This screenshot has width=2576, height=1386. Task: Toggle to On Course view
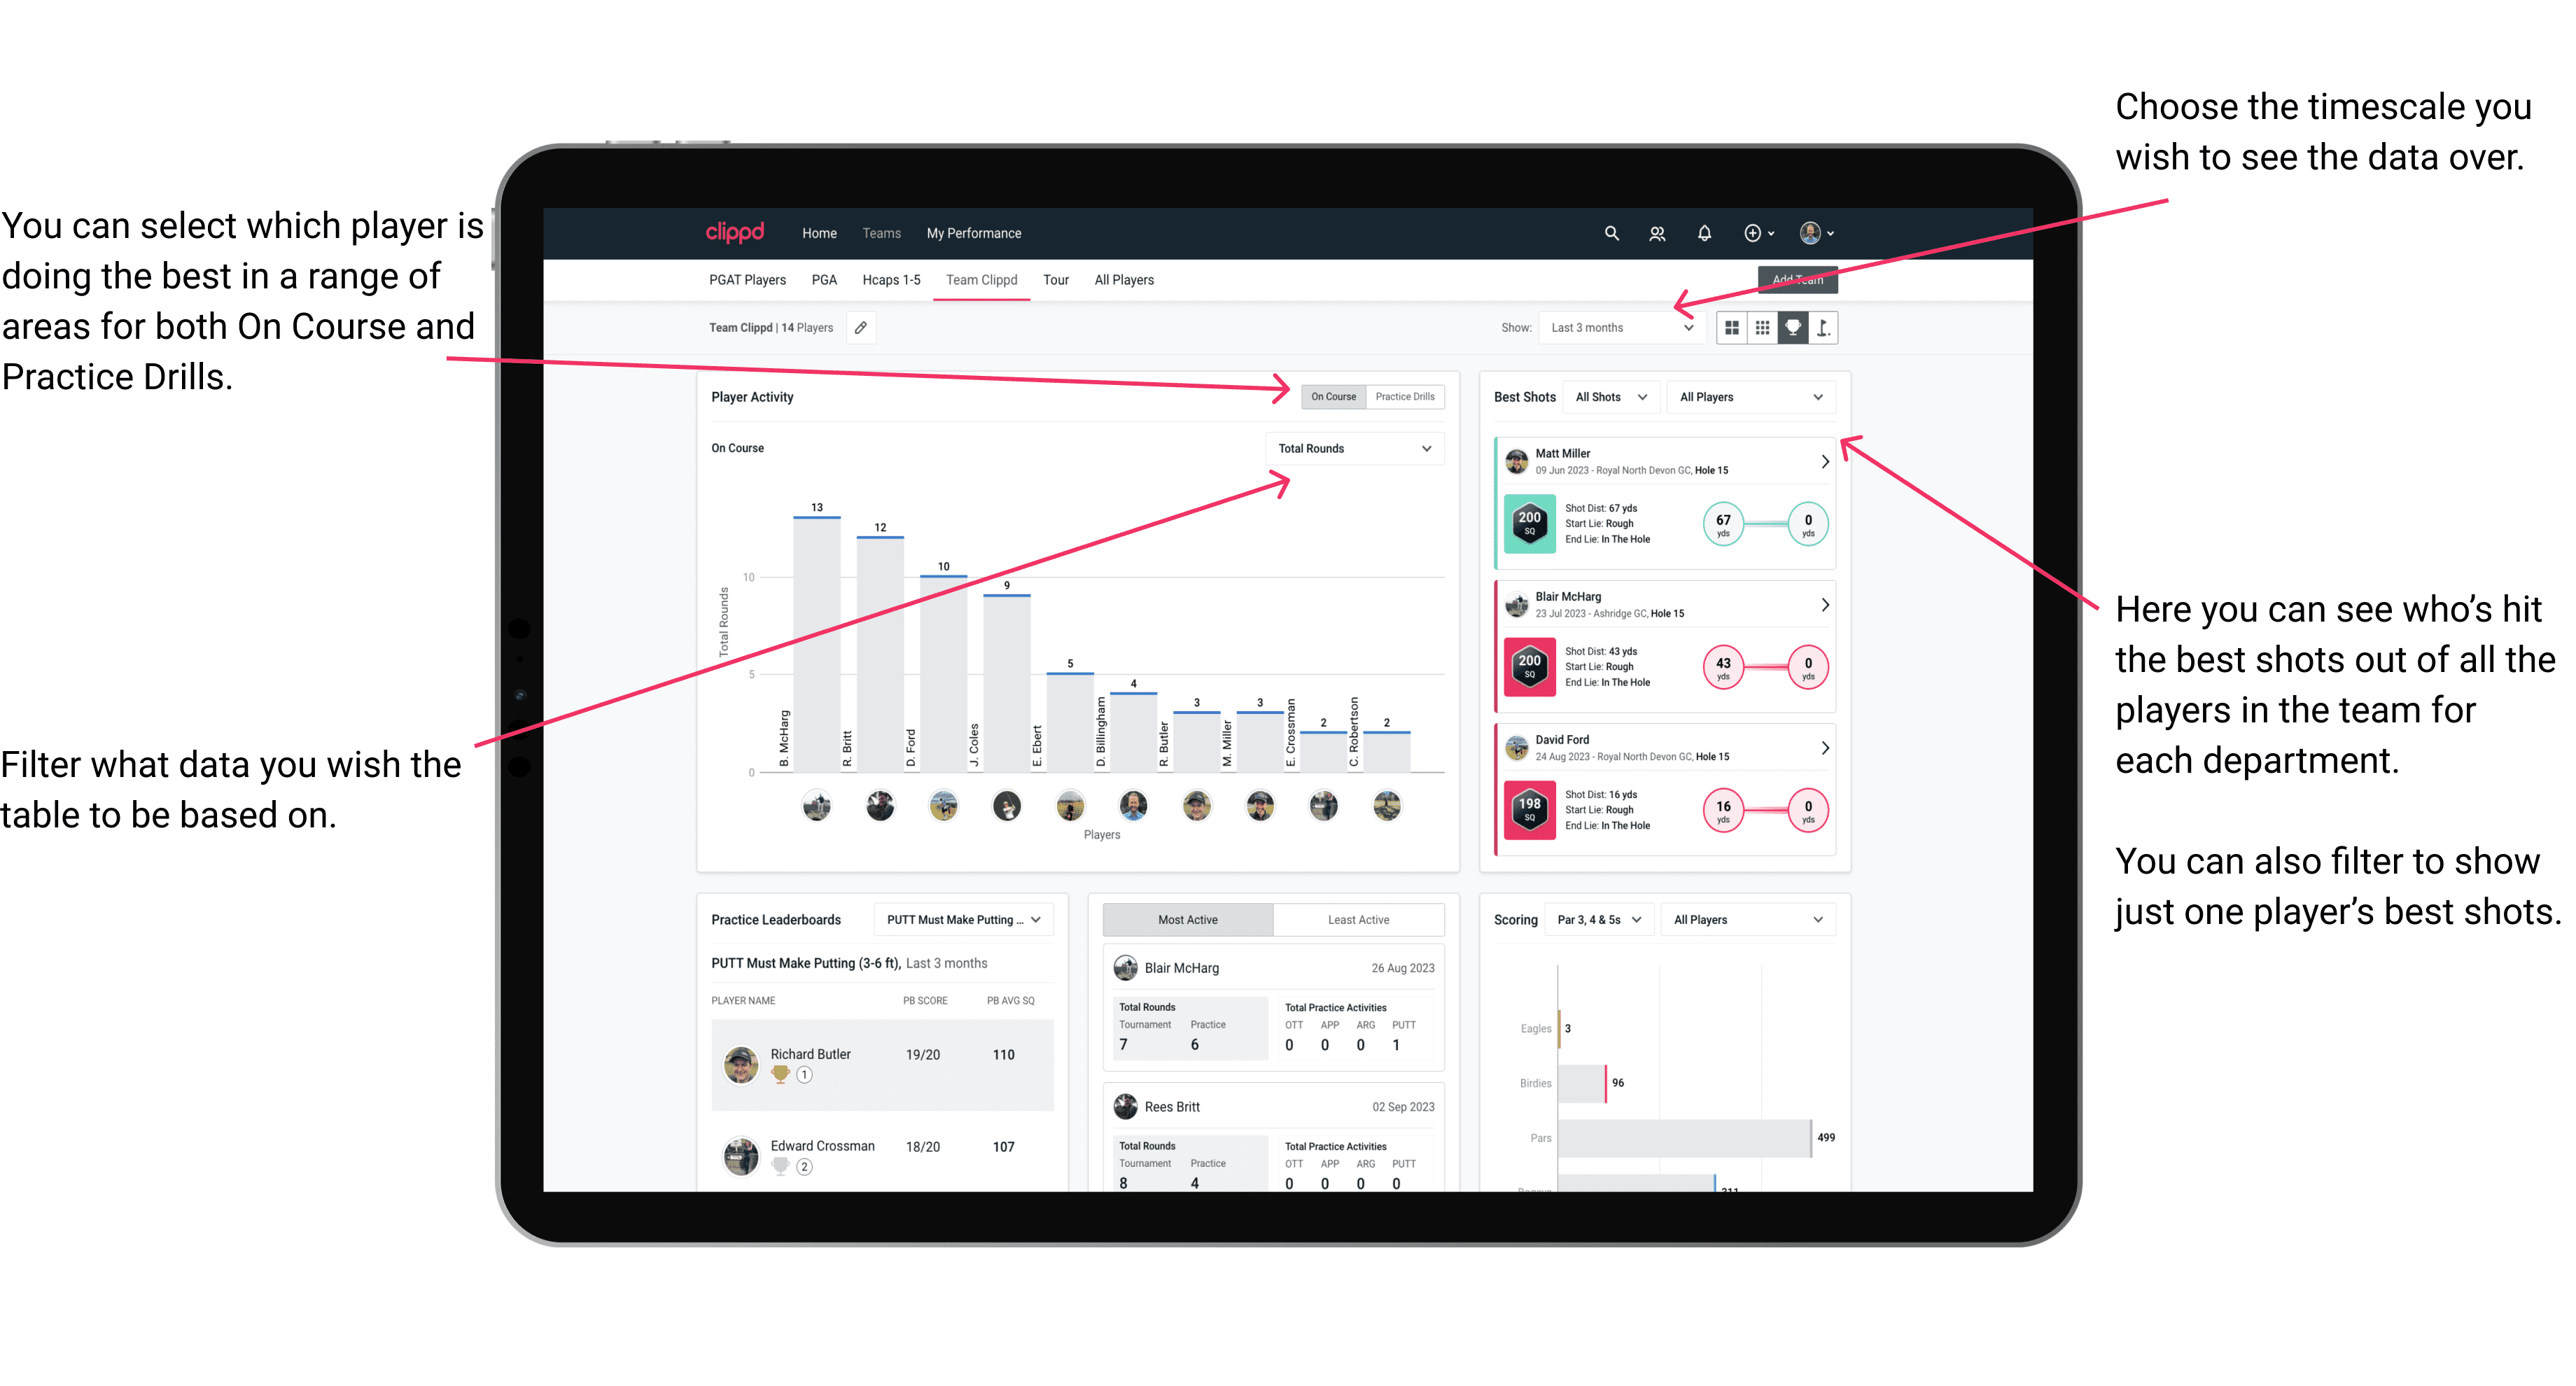[1334, 398]
